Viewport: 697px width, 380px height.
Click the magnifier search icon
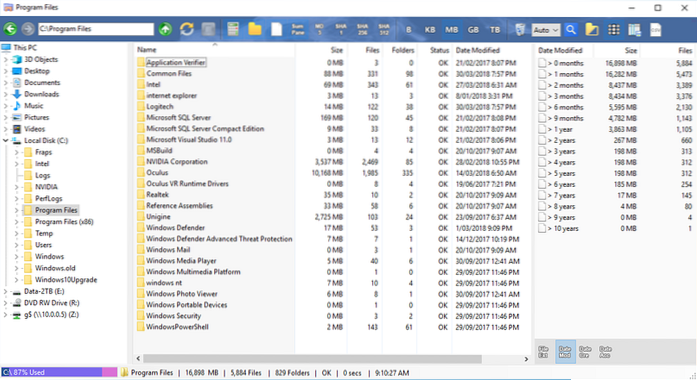571,30
